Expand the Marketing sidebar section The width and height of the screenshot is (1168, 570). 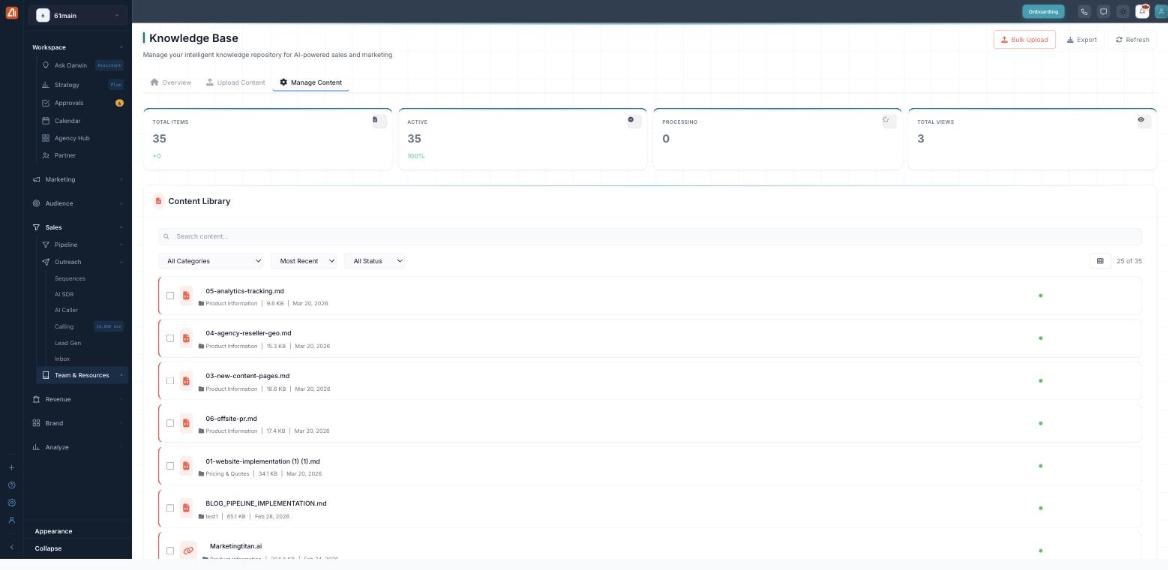click(78, 180)
